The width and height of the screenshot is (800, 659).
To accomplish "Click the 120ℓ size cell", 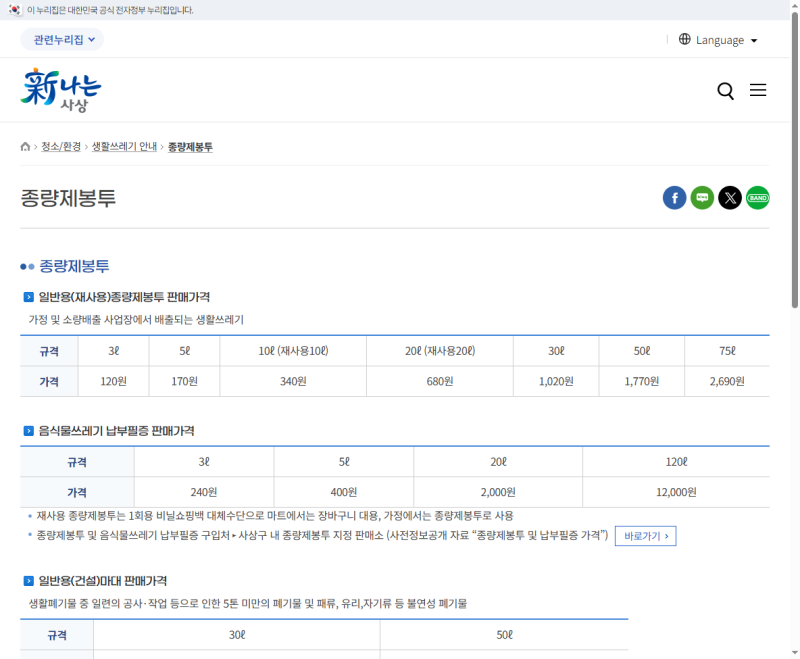I will pyautogui.click(x=676, y=462).
